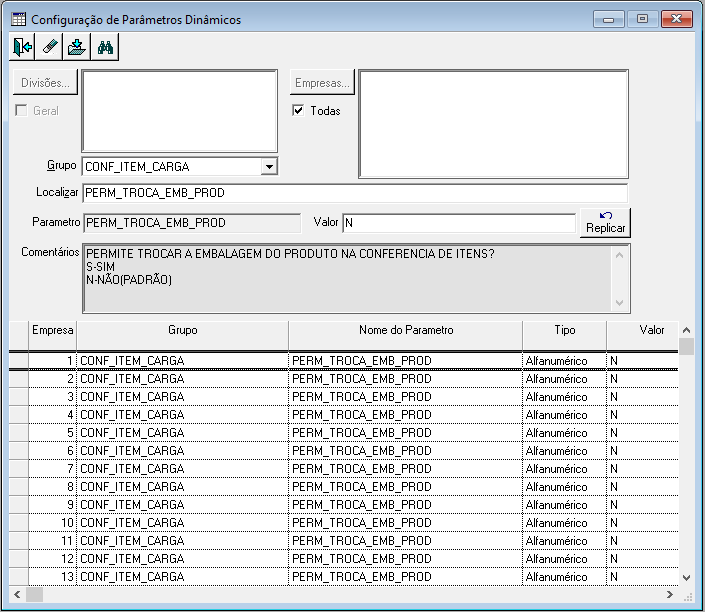Click the empresas list box
The height and width of the screenshot is (612, 705).
[493, 124]
